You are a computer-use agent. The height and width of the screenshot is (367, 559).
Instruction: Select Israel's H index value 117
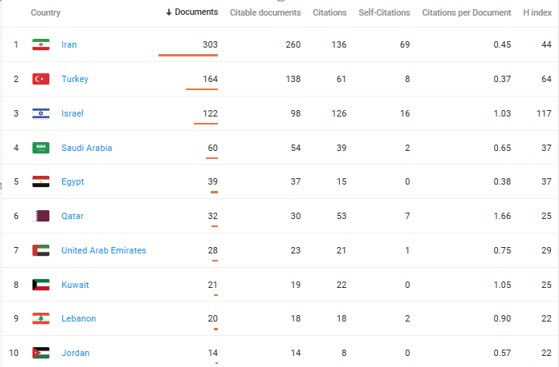tap(544, 113)
